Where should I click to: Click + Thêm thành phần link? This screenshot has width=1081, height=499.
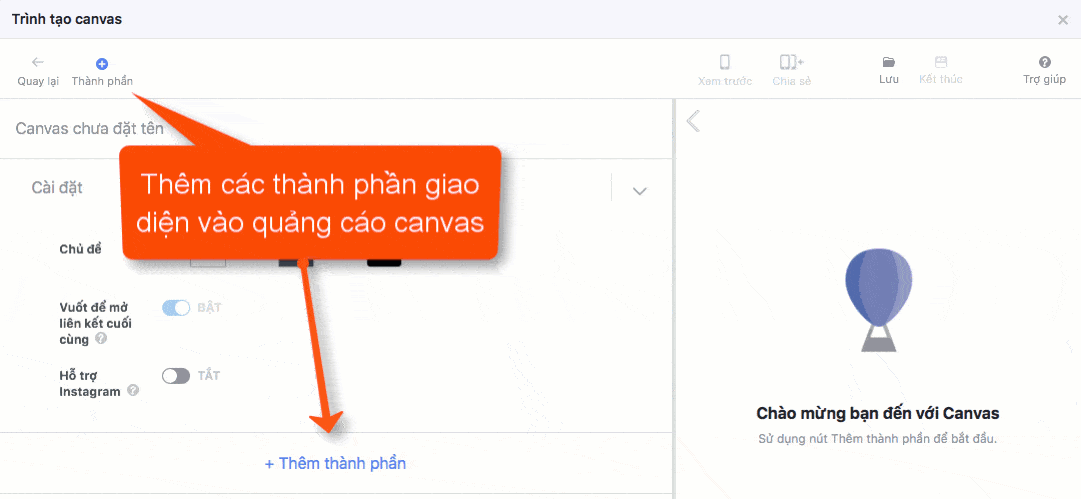336,464
